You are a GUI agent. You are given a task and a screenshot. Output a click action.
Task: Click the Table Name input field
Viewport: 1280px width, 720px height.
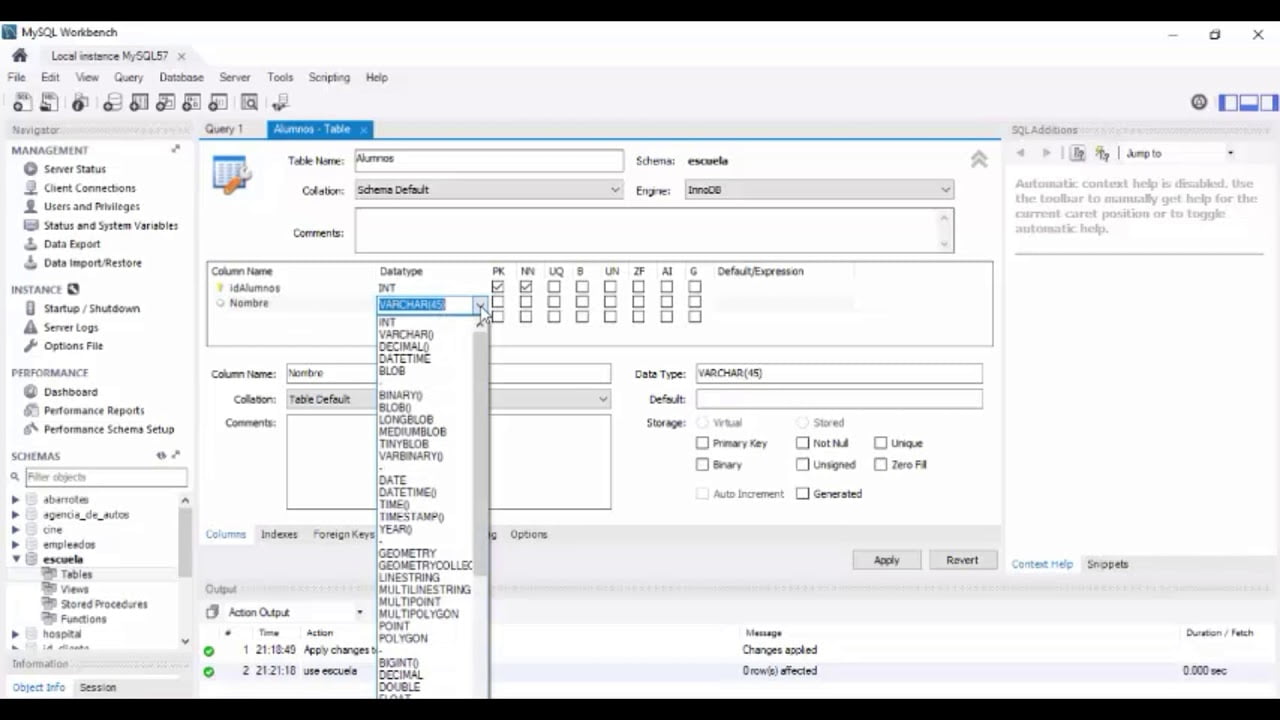489,160
